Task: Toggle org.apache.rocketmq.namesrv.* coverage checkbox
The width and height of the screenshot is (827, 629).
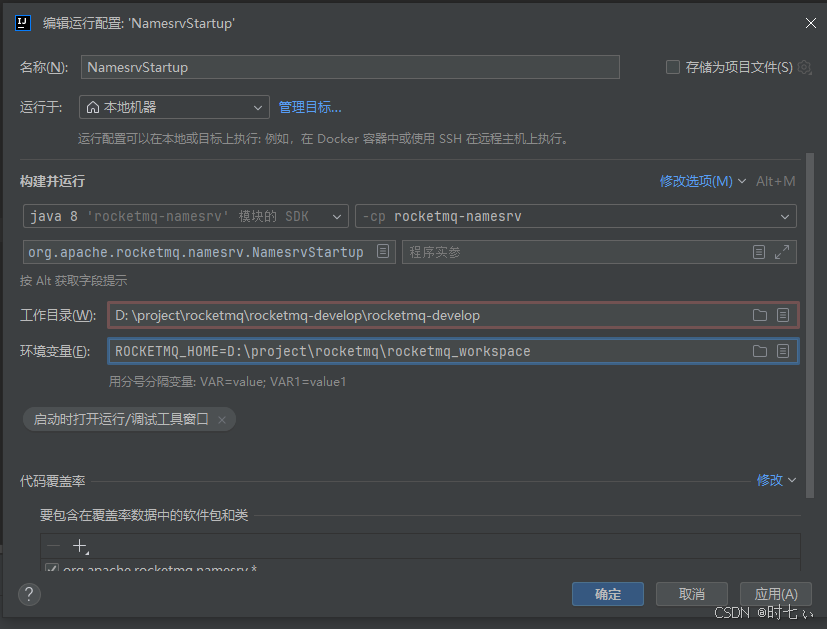Action: click(x=53, y=568)
